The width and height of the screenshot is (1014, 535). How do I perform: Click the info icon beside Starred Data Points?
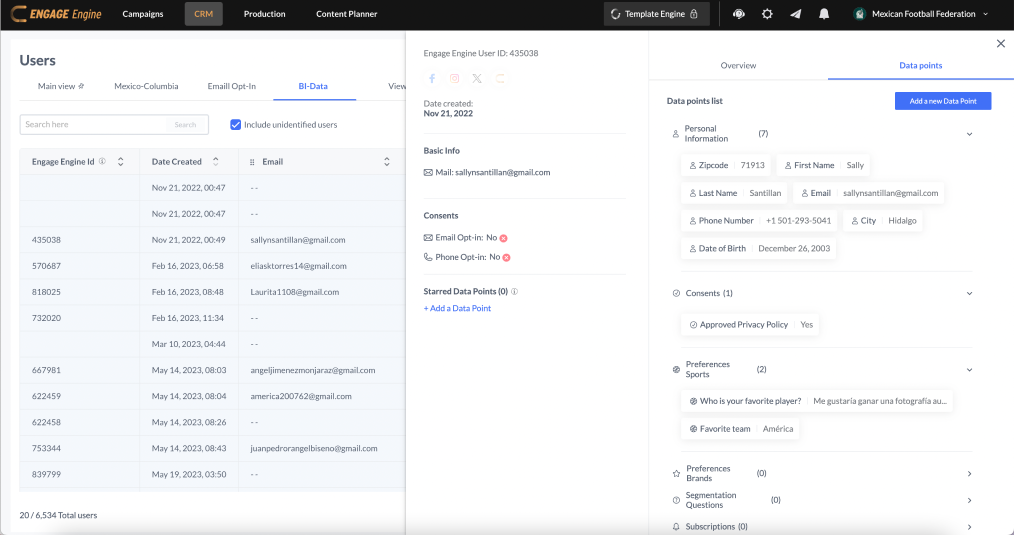(515, 292)
